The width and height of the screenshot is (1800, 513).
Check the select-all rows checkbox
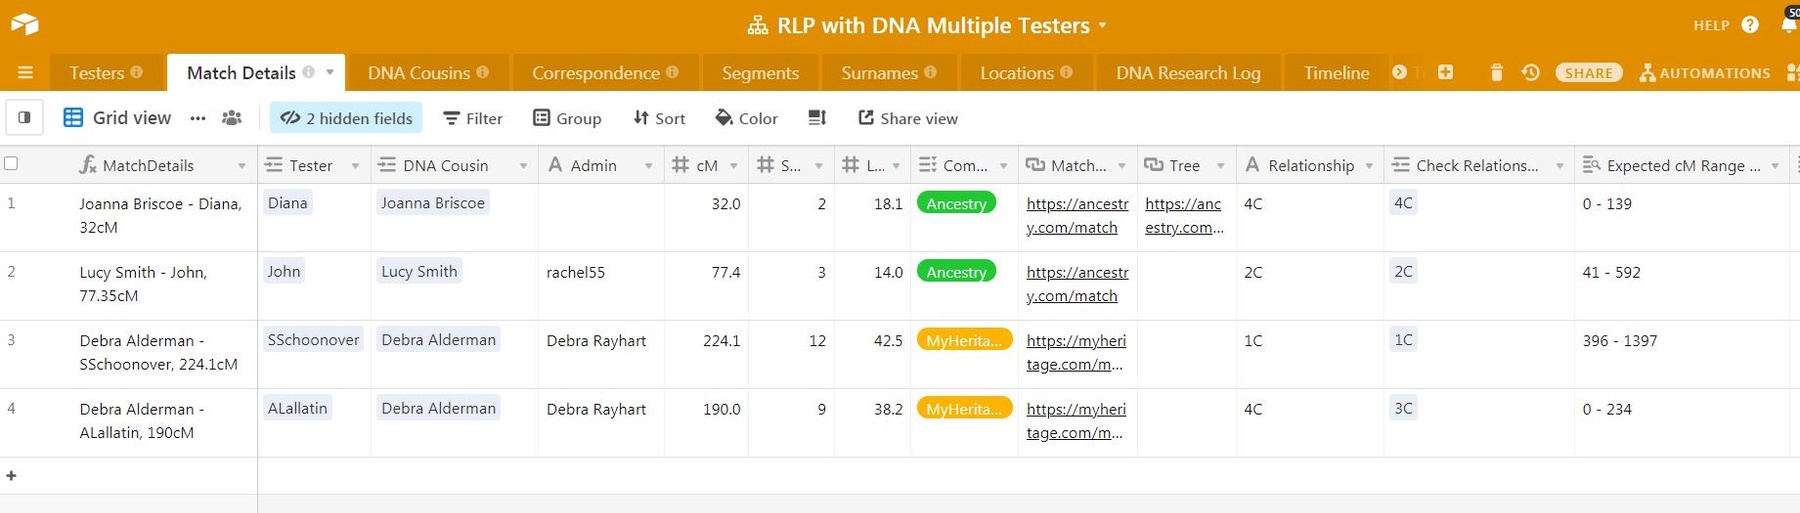[x=11, y=164]
